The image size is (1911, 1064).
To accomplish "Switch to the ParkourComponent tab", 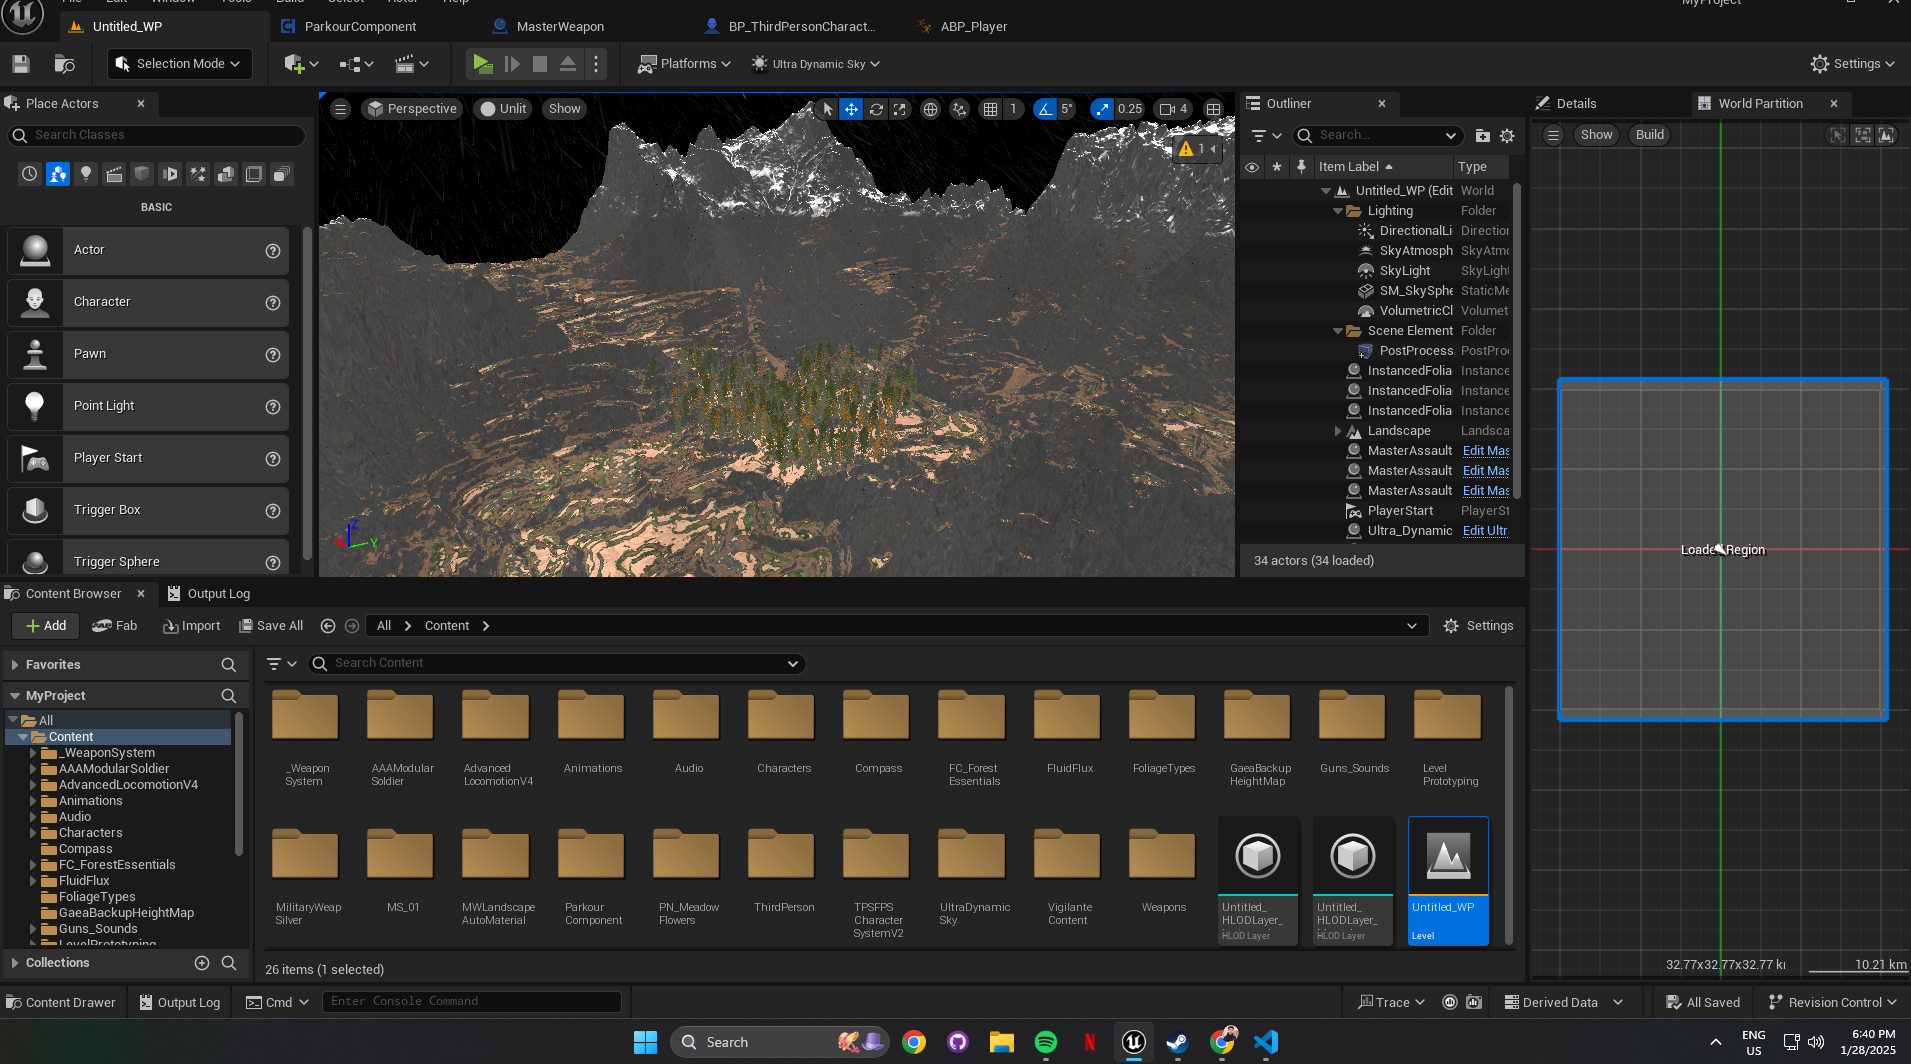I will (360, 27).
